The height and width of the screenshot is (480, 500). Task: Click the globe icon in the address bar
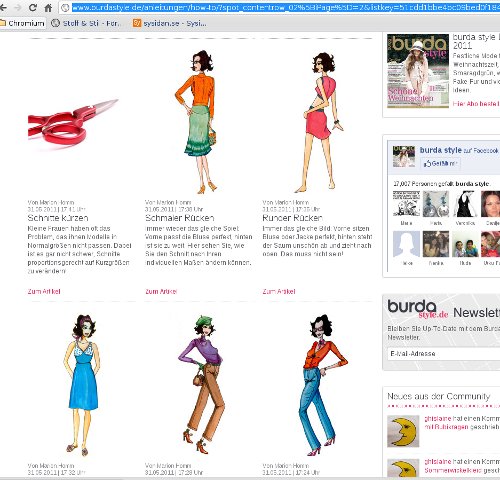pos(65,8)
